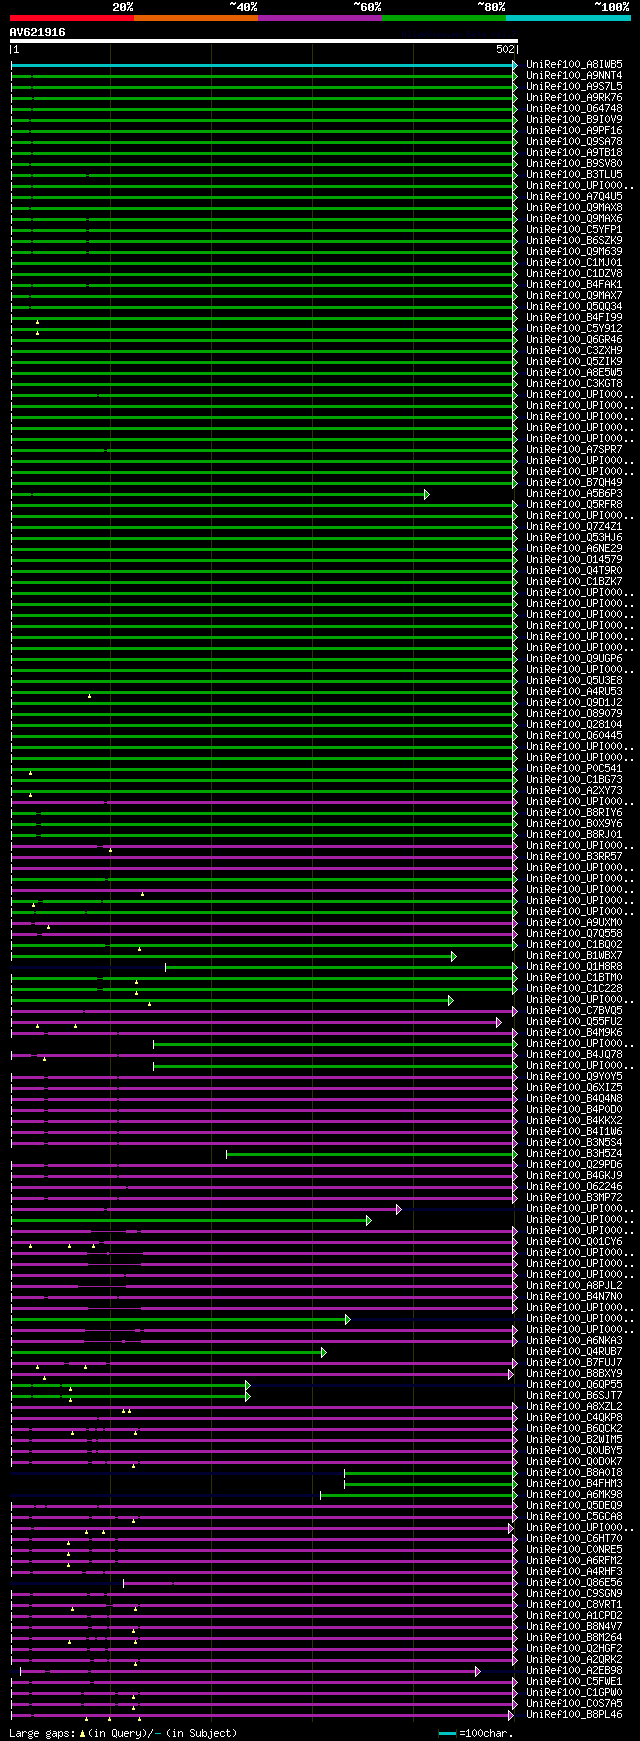Select label UniRef100_A4RU53
Screen dimensions: 640x1741
(x=574, y=692)
